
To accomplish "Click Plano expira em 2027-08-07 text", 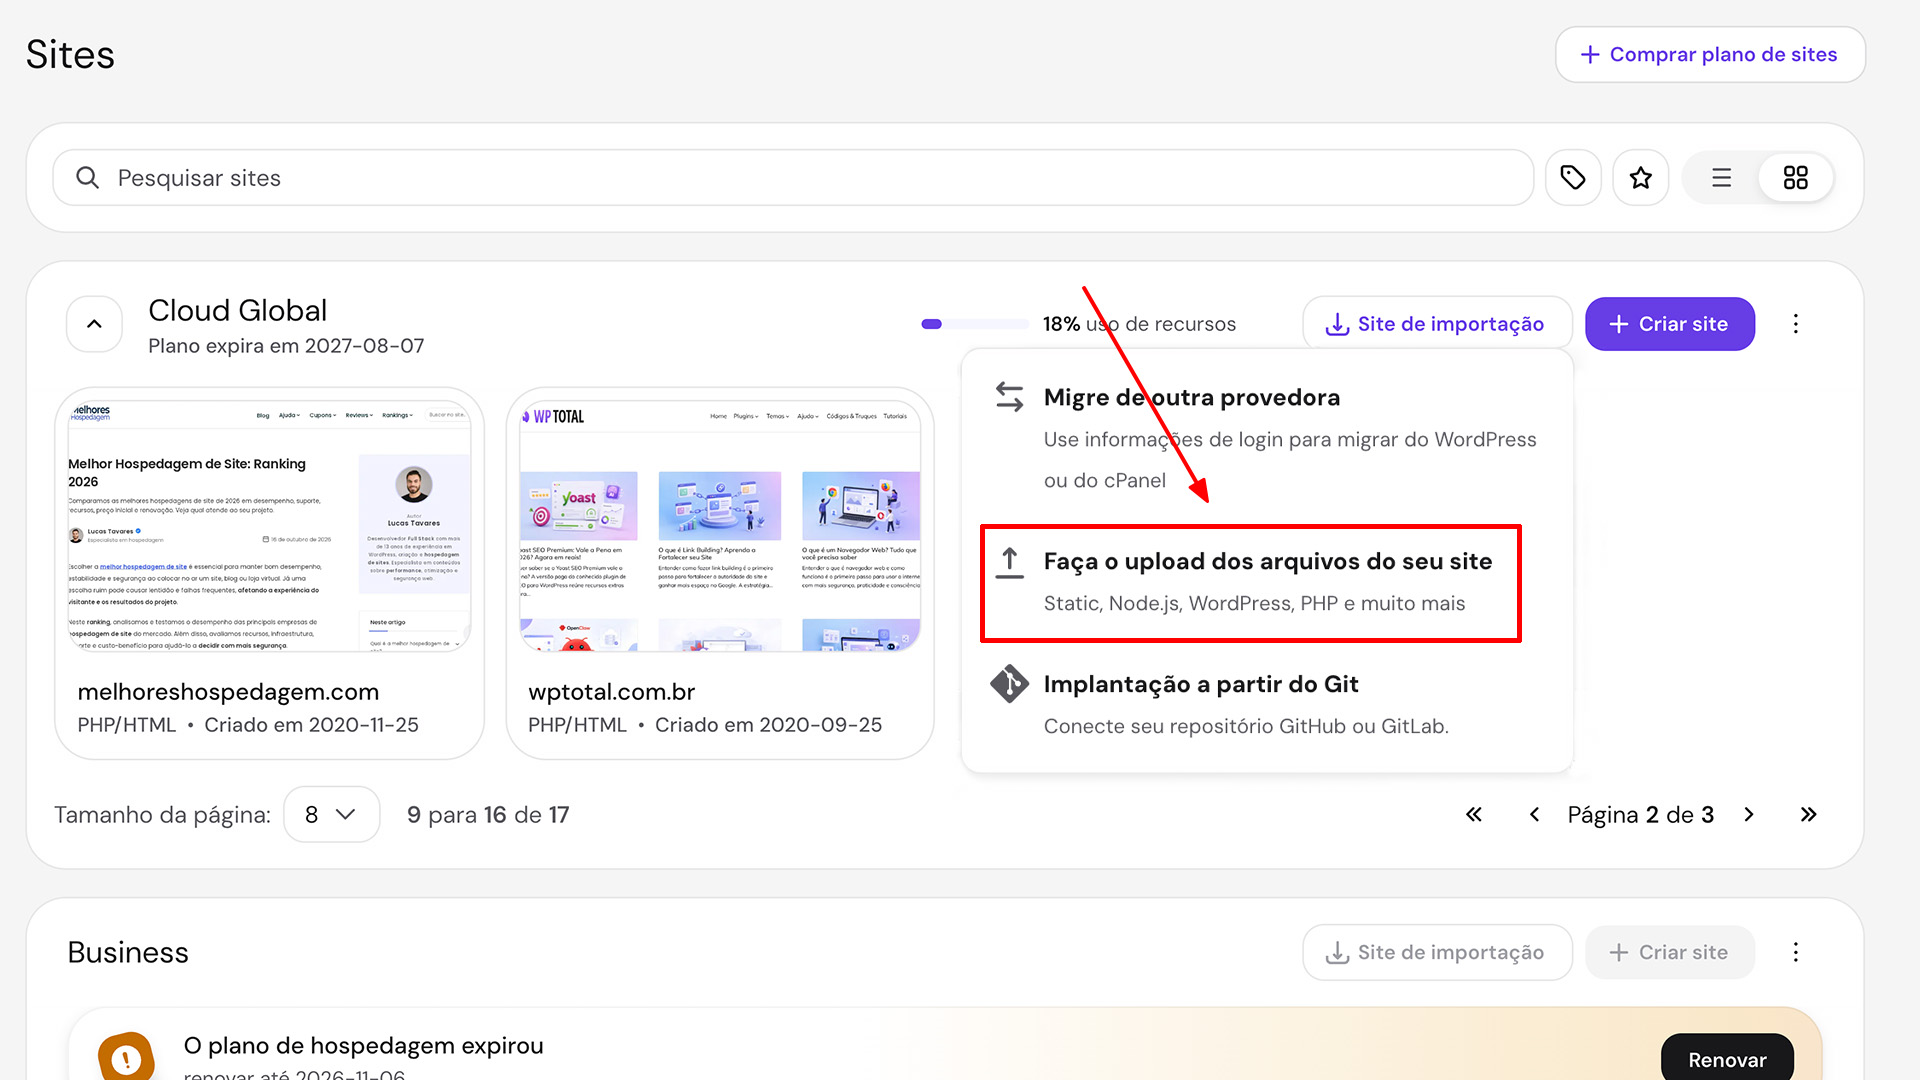I will (286, 346).
